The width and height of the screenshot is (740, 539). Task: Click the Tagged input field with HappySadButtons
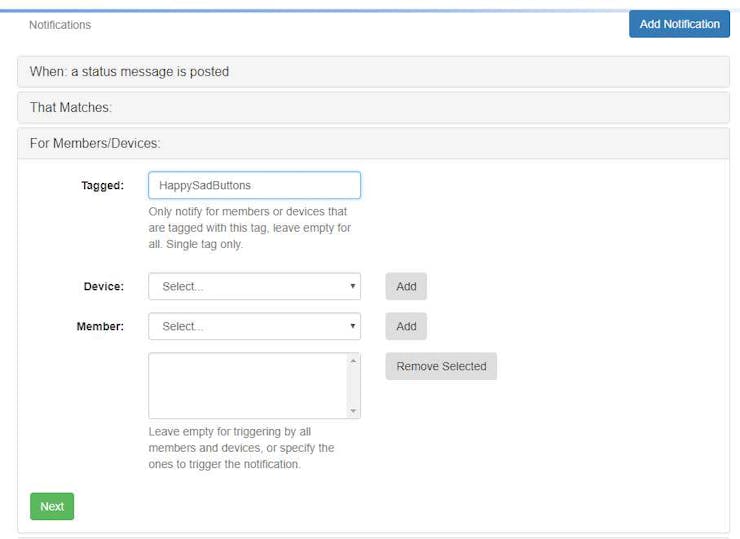(x=254, y=185)
